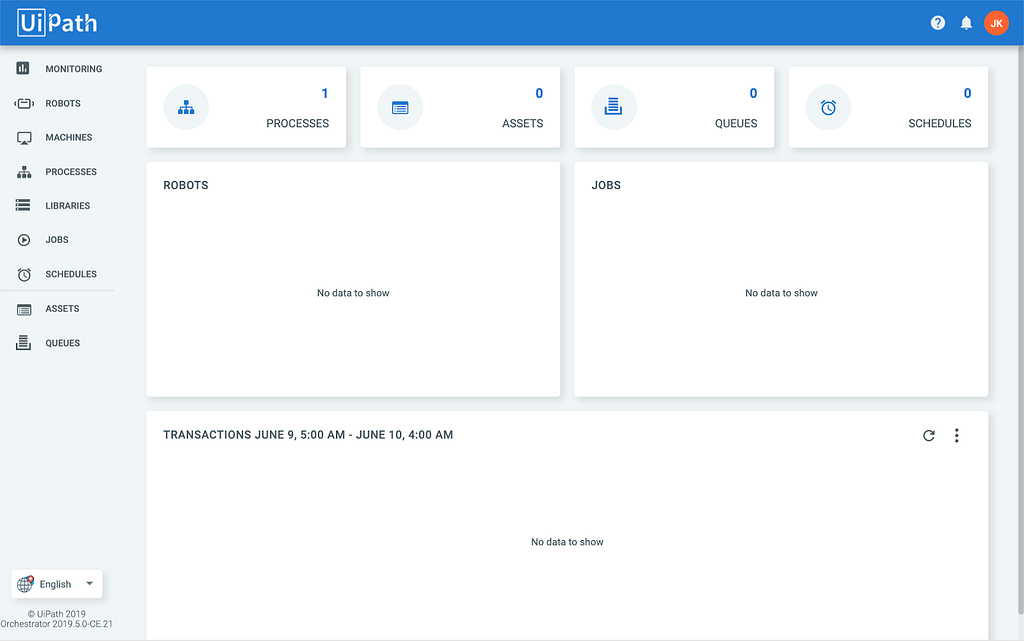Click the Jobs play icon in sidebar

coord(24,240)
